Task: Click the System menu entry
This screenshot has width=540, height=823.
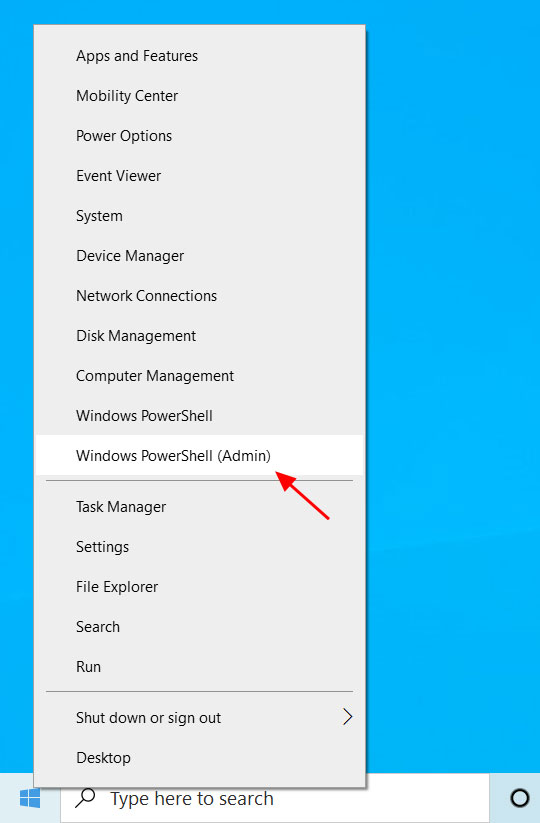Action: [199, 216]
